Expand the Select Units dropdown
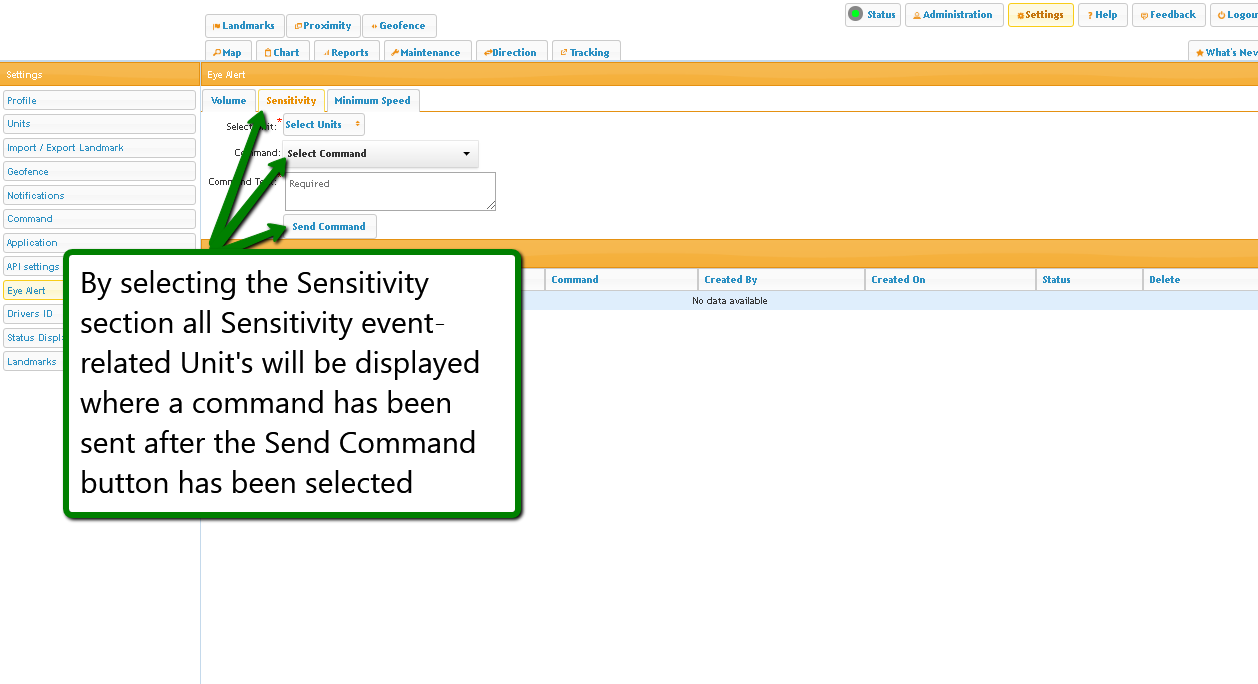Viewport: 1258px width, 684px height. [x=323, y=125]
